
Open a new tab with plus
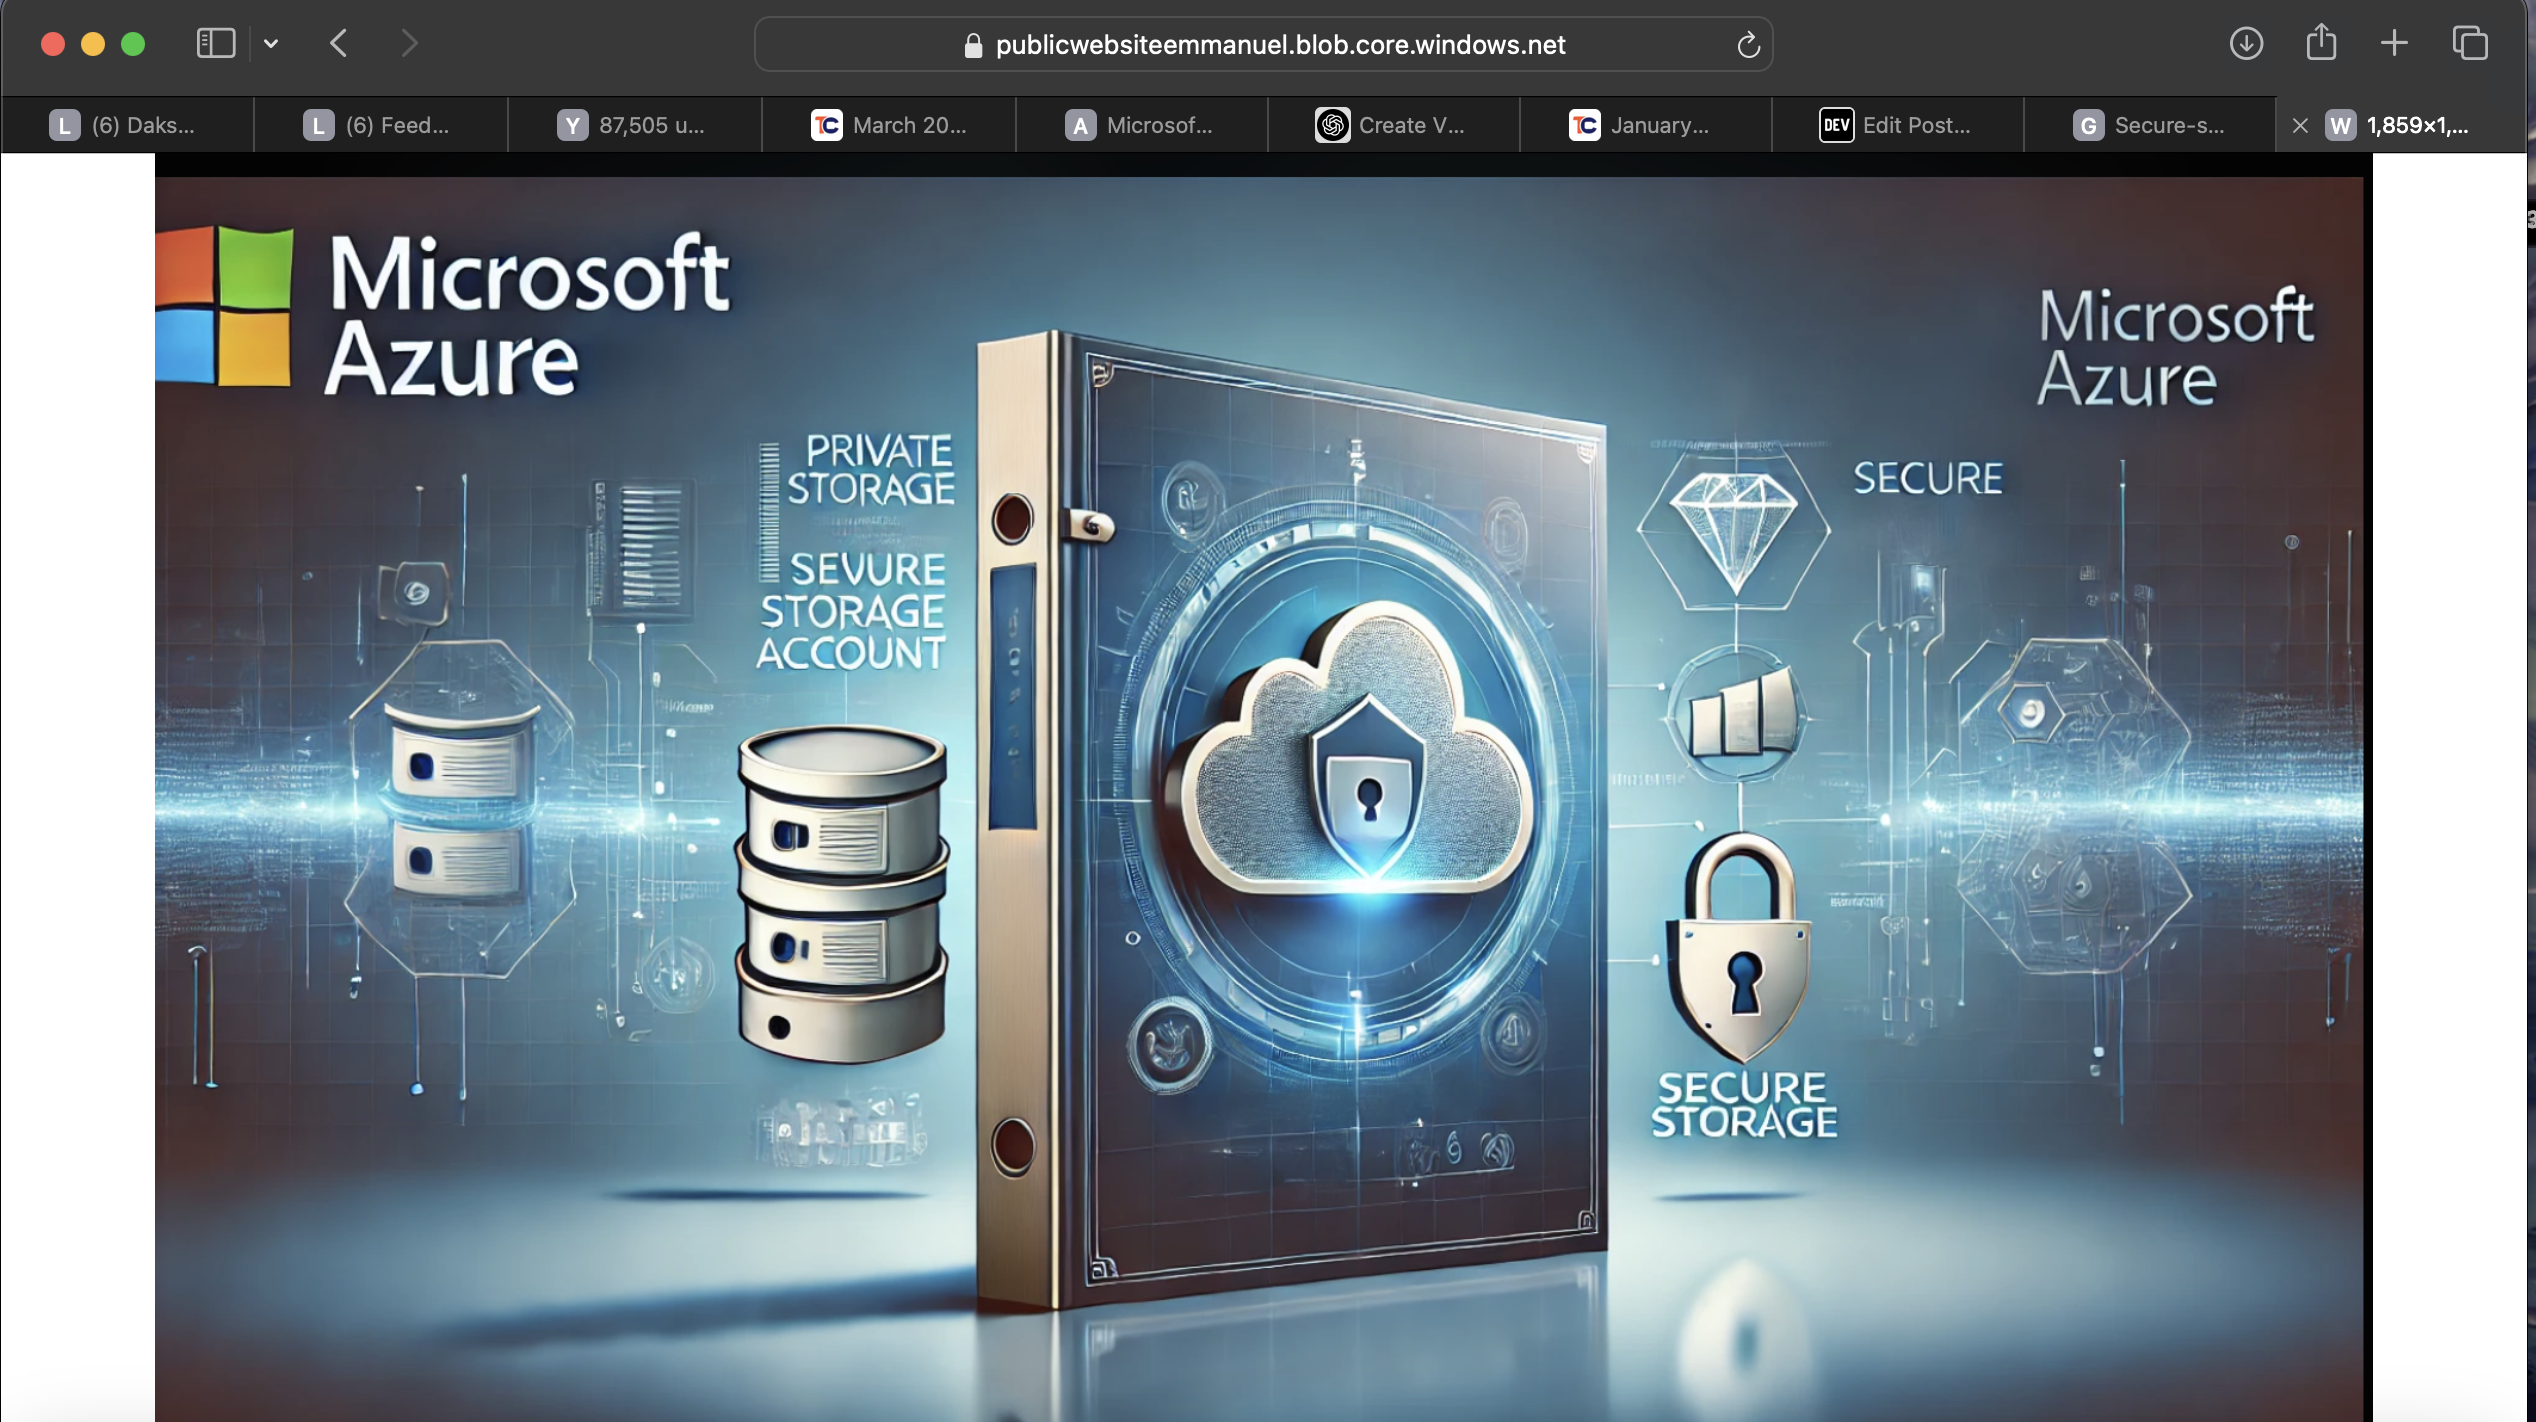pyautogui.click(x=2394, y=43)
